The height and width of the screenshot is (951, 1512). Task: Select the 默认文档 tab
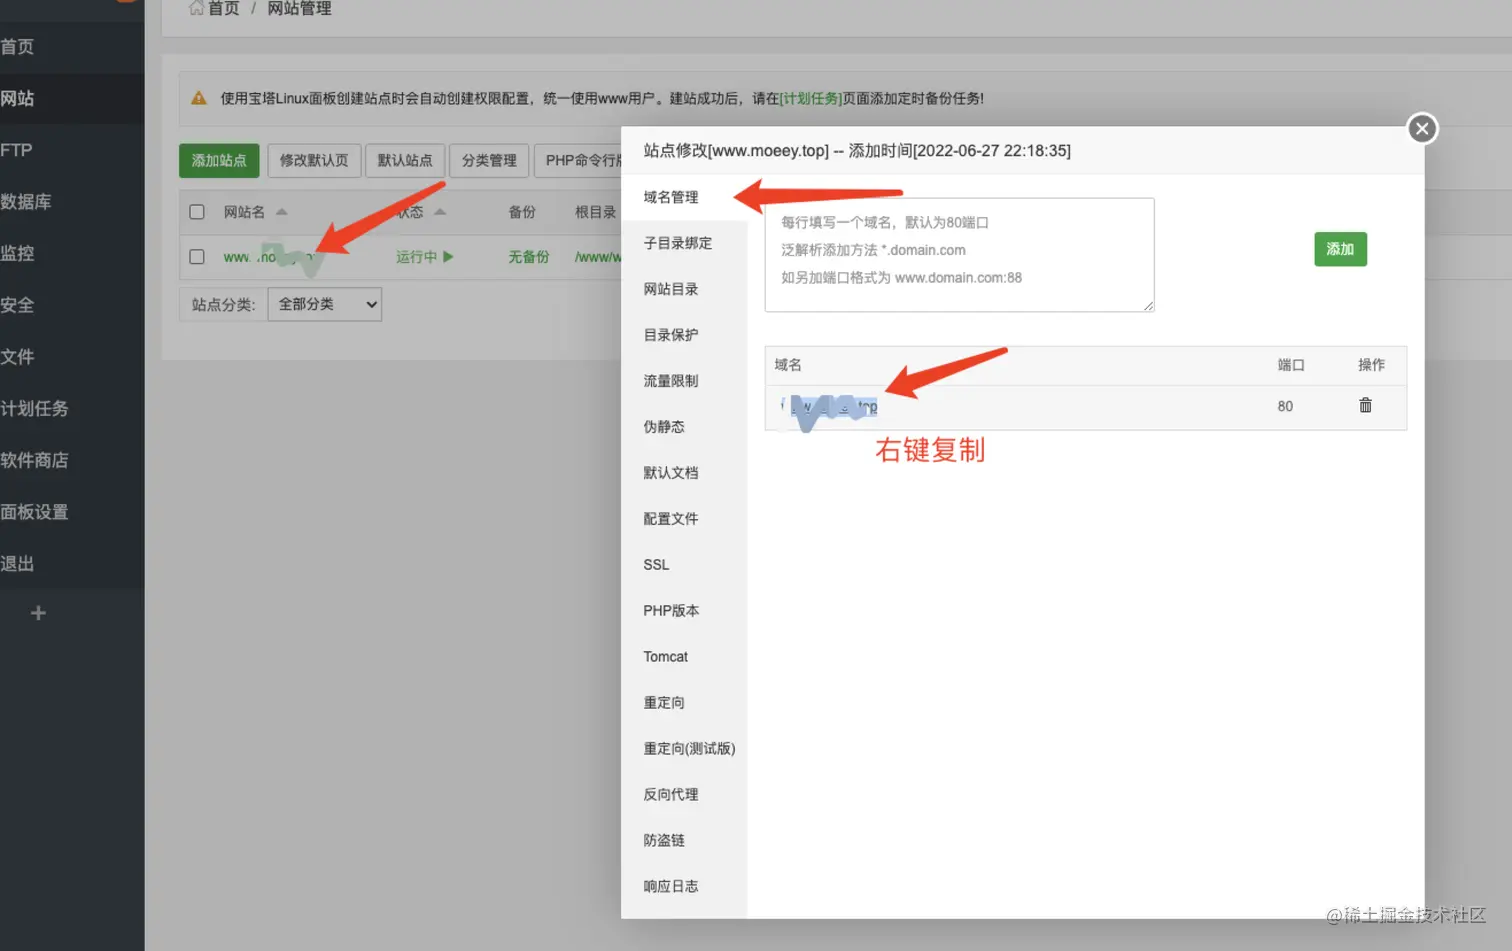[x=671, y=473]
